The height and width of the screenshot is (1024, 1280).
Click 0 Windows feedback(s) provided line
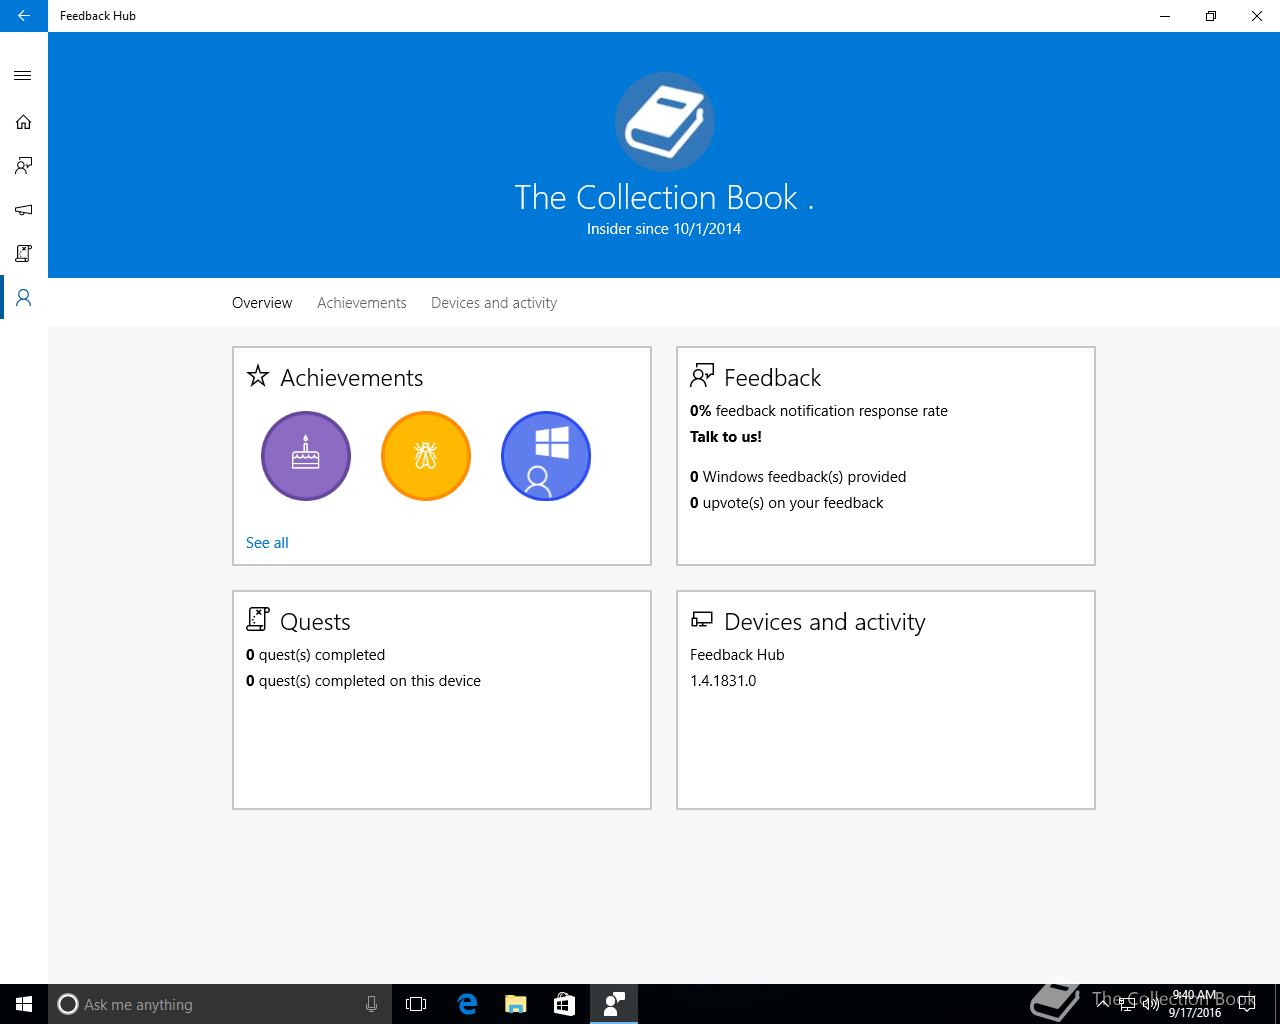(x=798, y=477)
